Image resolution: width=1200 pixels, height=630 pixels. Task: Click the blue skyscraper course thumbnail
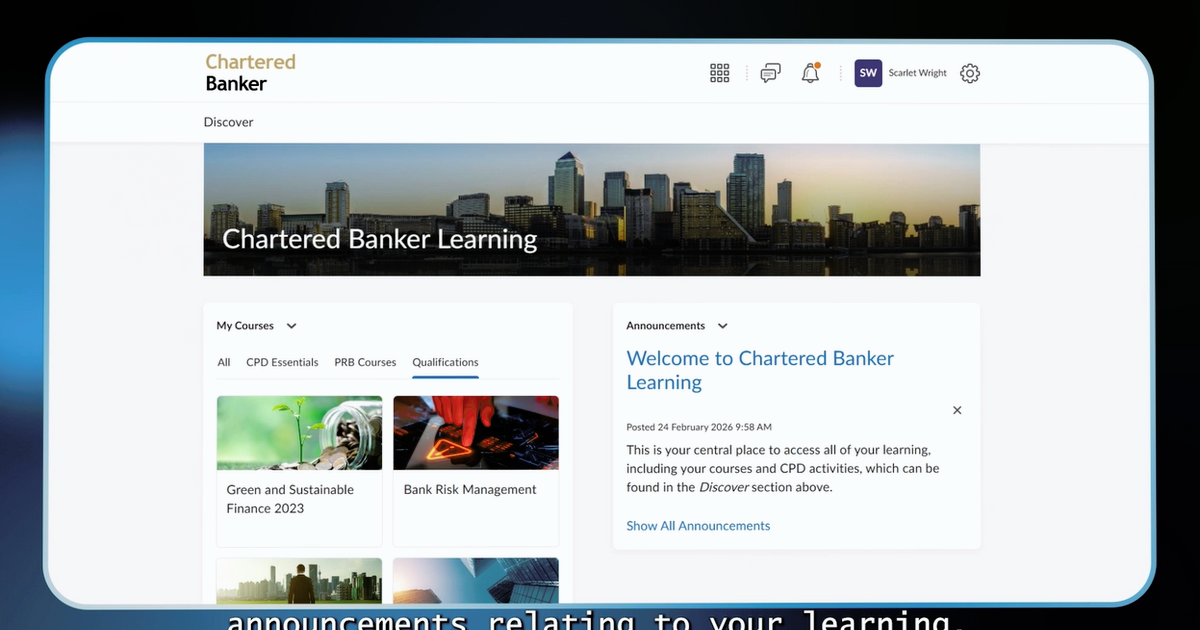pos(476,581)
